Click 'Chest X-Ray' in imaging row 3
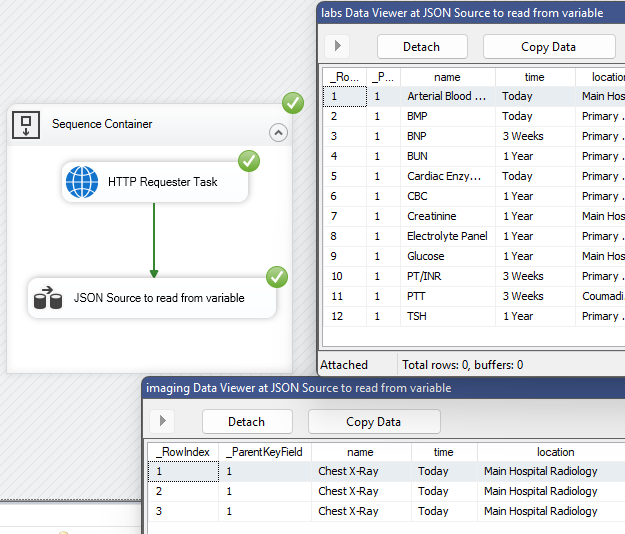The height and width of the screenshot is (534, 625). [x=361, y=511]
